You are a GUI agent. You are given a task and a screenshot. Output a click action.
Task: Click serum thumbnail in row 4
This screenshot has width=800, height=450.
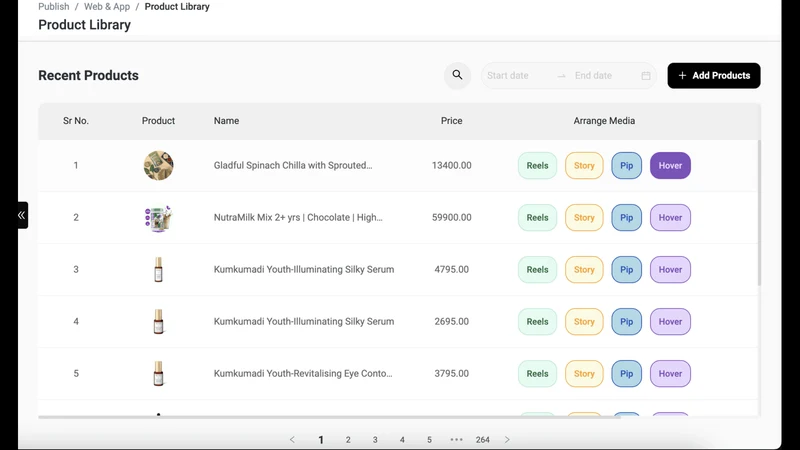coord(158,321)
